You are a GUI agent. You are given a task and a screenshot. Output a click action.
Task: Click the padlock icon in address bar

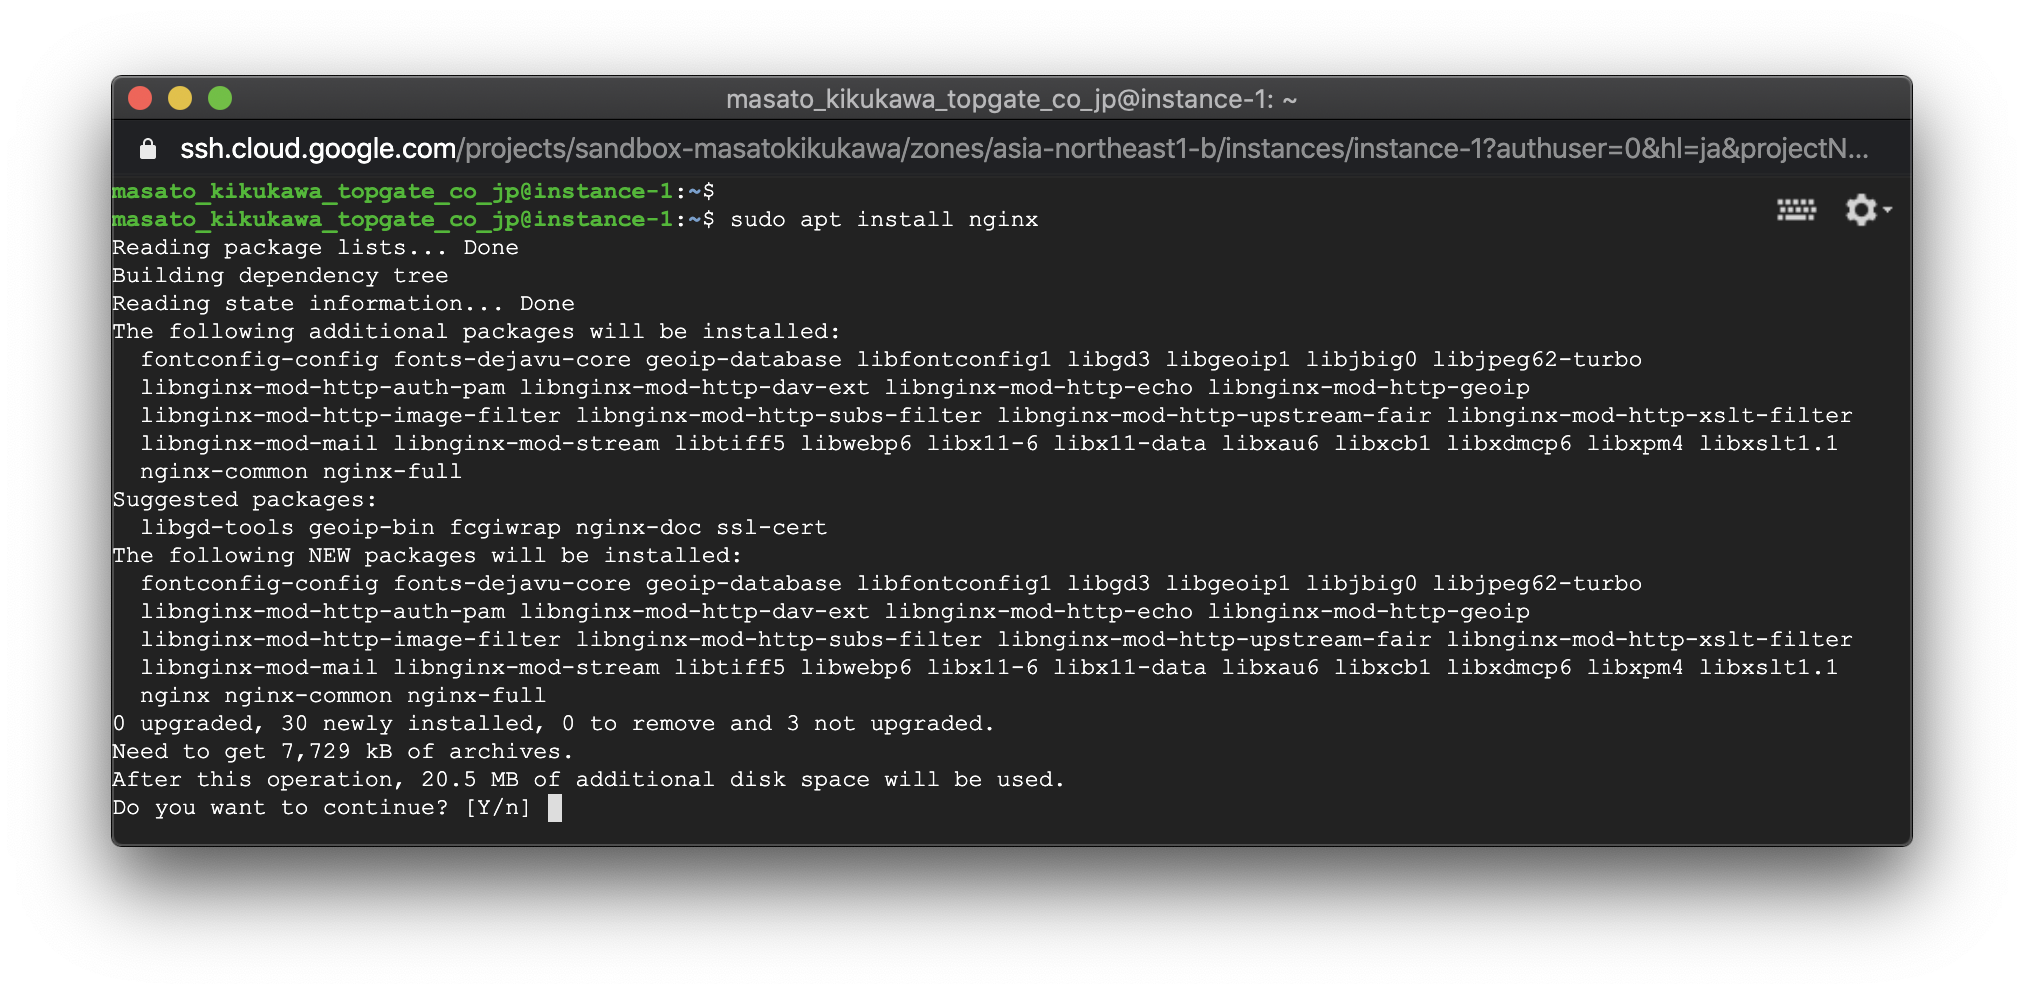(x=148, y=149)
